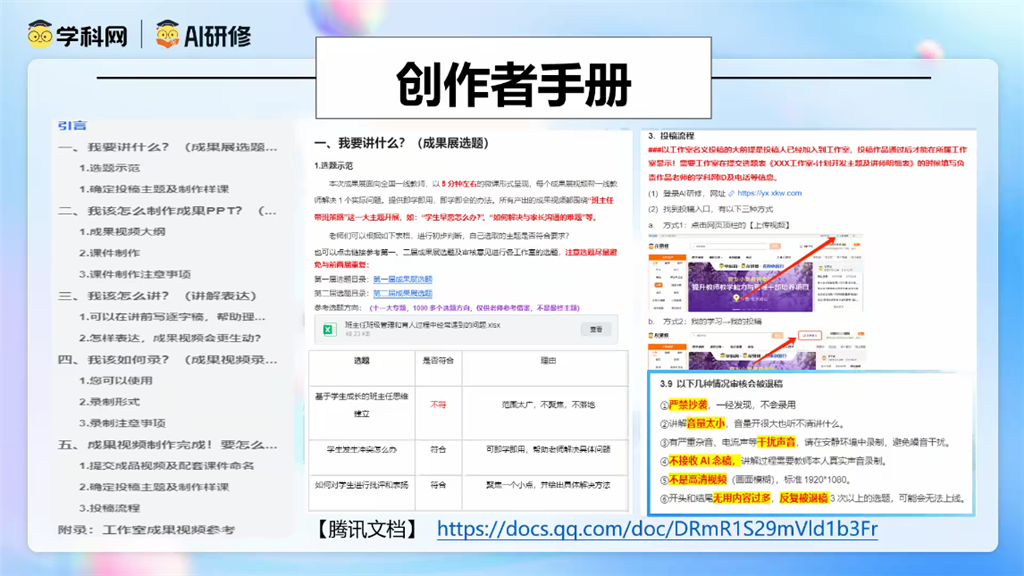Open the 方式2 我的投稿 screenshot image
The height and width of the screenshot is (576, 1024).
click(x=756, y=349)
